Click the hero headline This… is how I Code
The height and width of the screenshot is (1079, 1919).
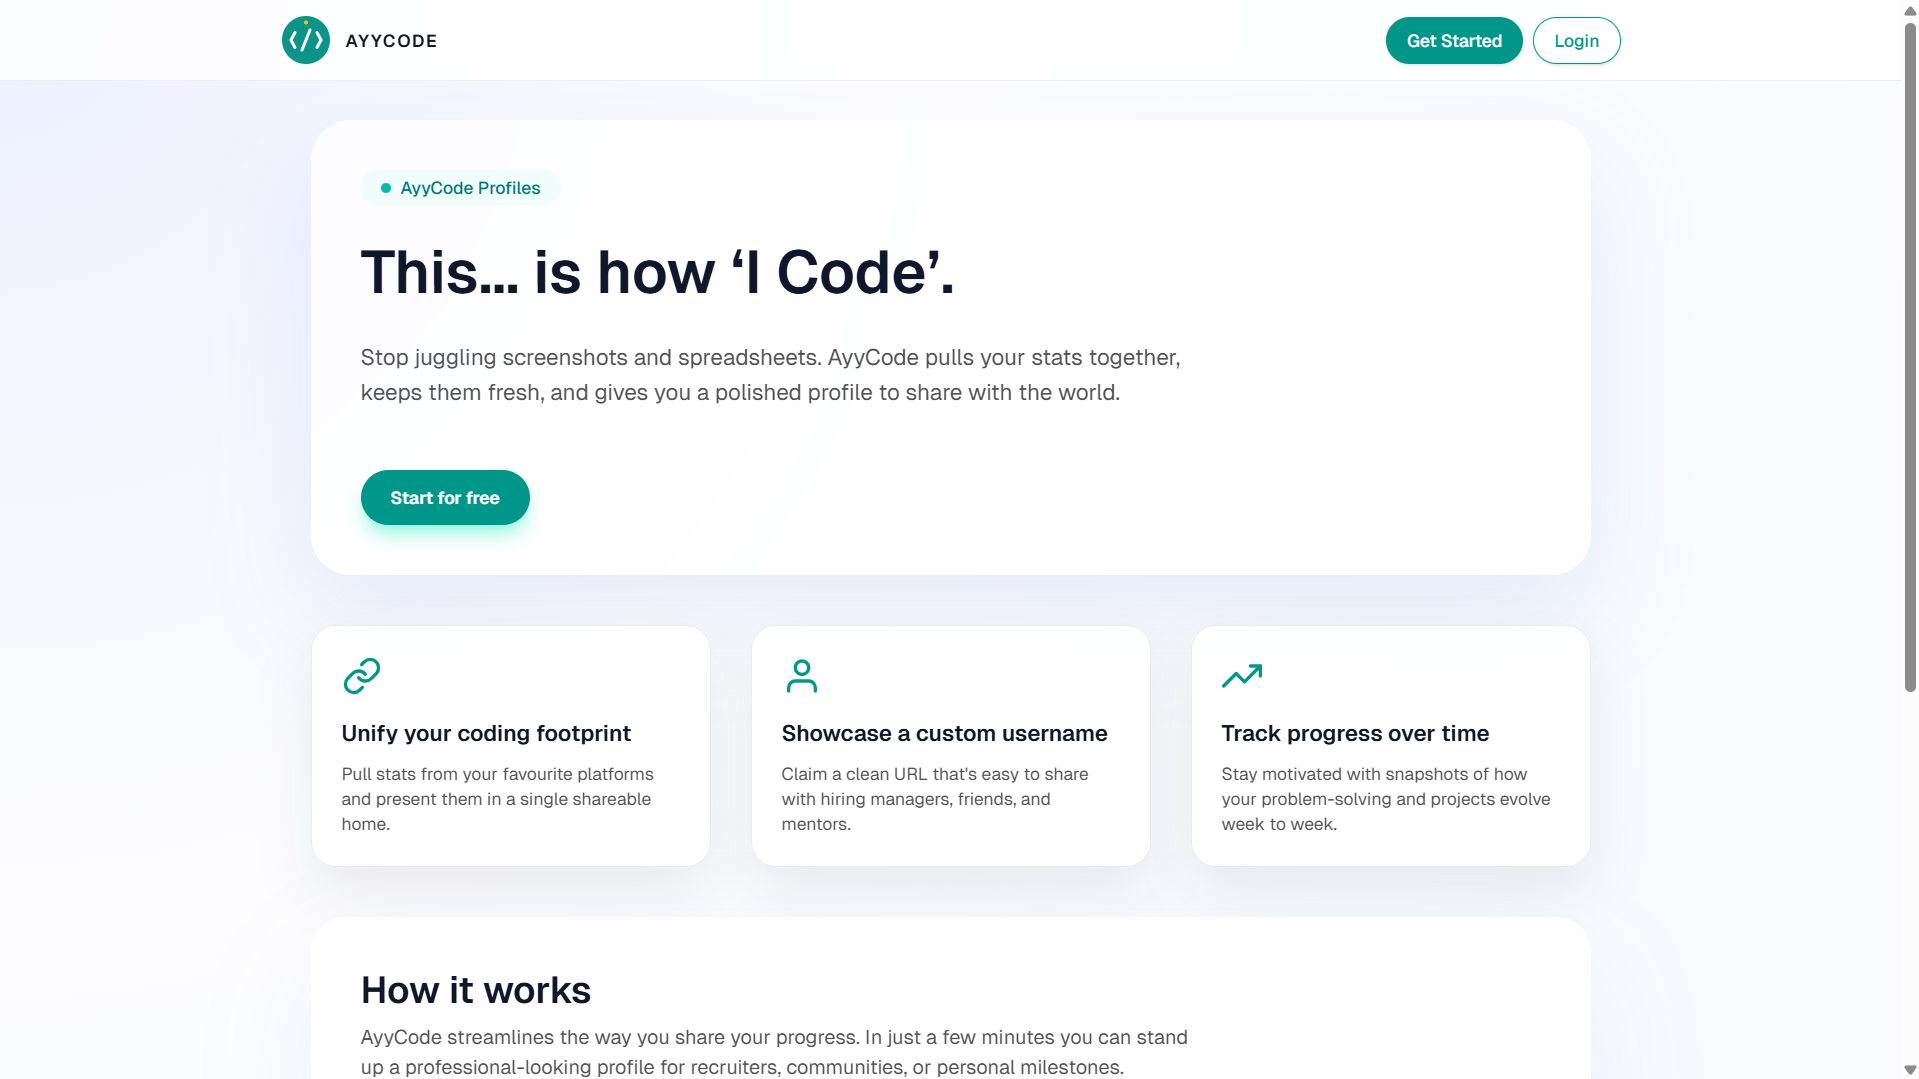click(656, 271)
